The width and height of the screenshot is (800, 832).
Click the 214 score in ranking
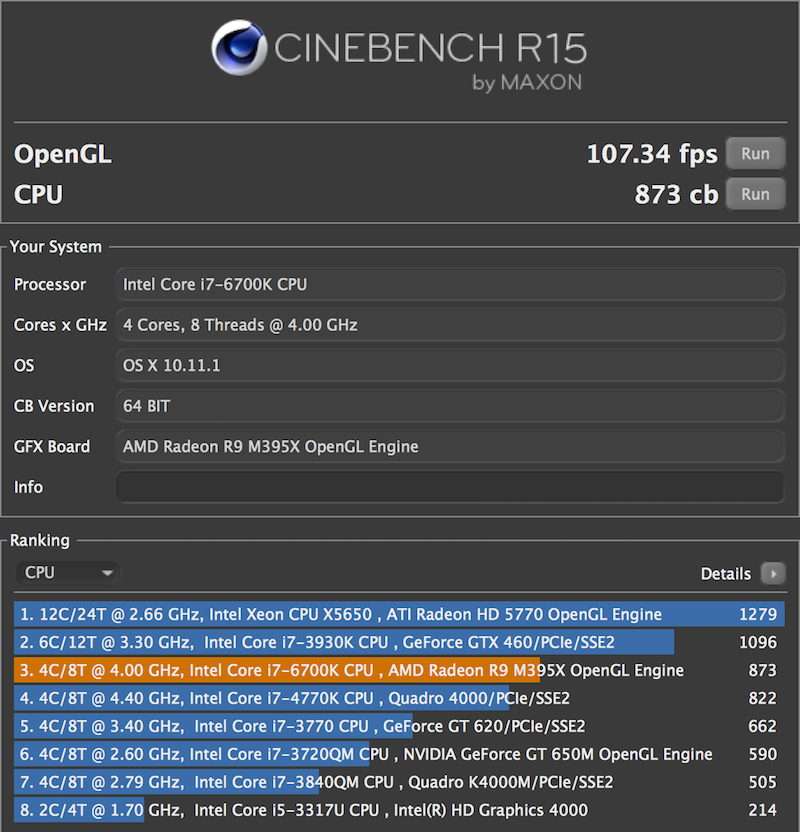coord(762,810)
